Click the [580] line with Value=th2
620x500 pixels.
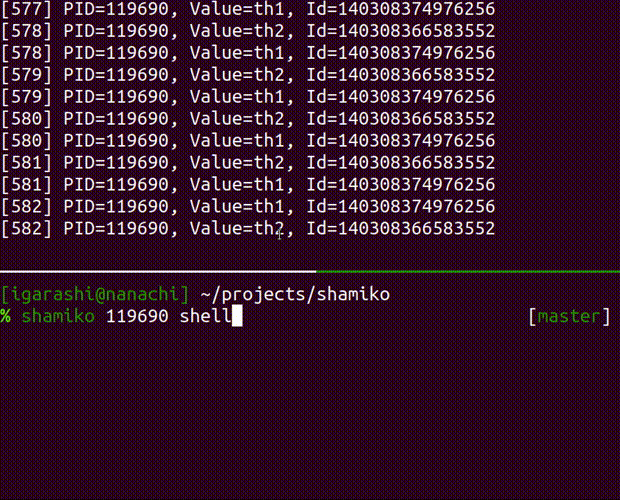248,119
